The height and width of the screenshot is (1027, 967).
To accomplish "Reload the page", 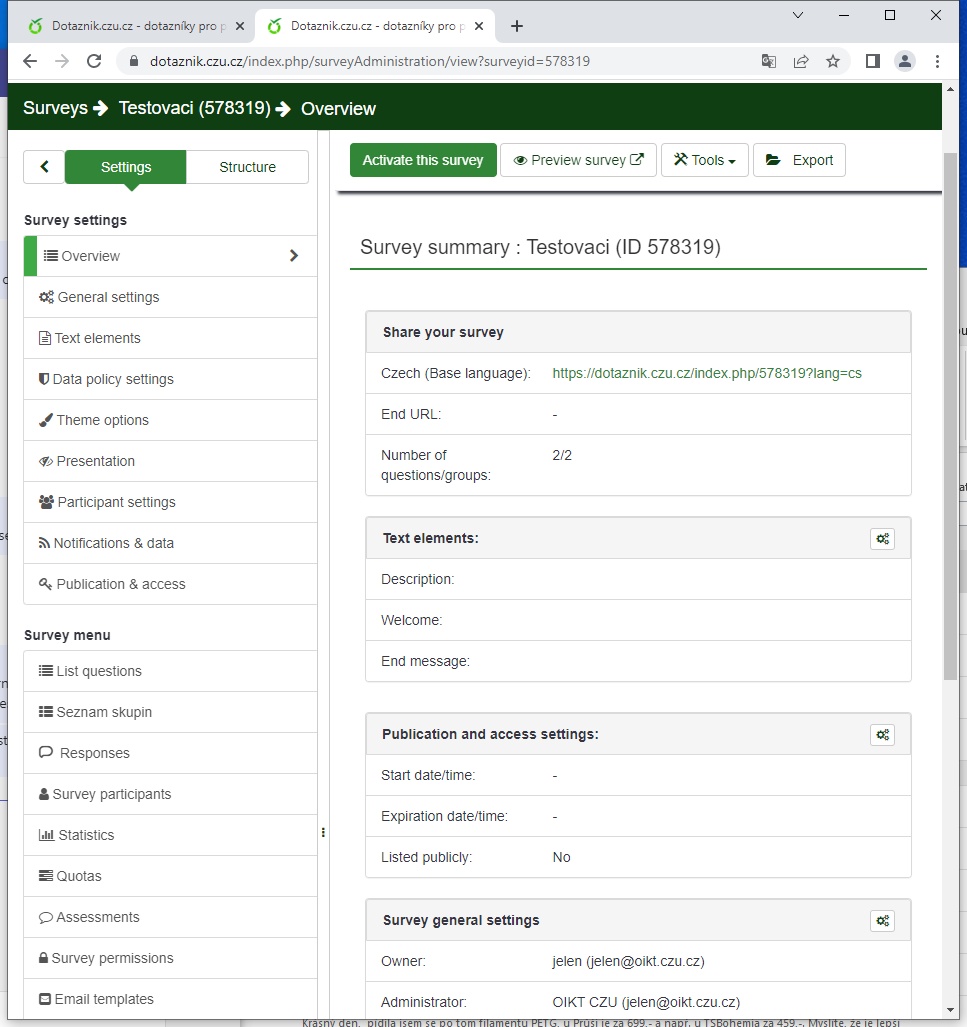I will coord(94,61).
